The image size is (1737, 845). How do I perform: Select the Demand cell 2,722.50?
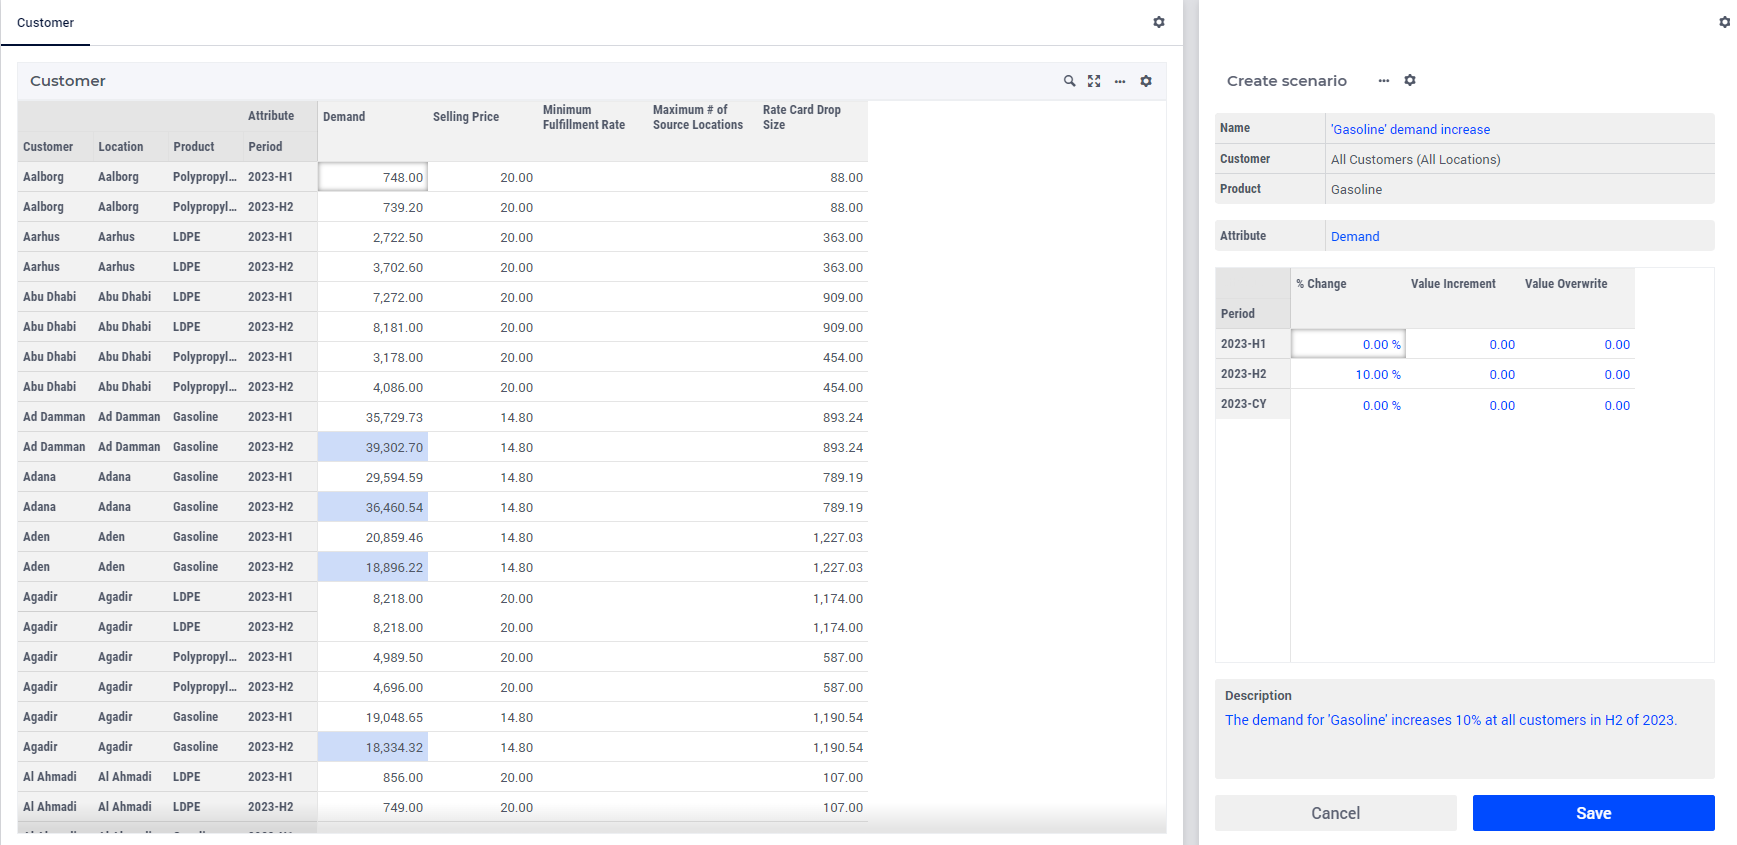click(x=373, y=237)
